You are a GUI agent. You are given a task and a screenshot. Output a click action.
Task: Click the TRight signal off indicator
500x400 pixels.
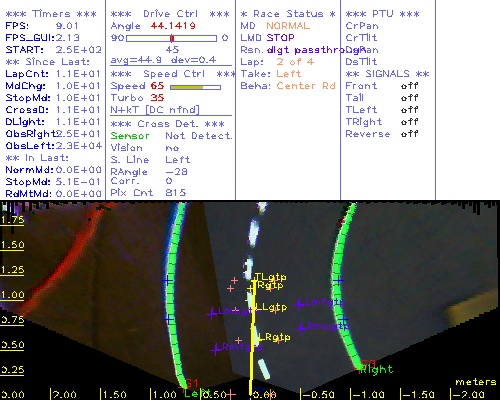click(x=409, y=122)
